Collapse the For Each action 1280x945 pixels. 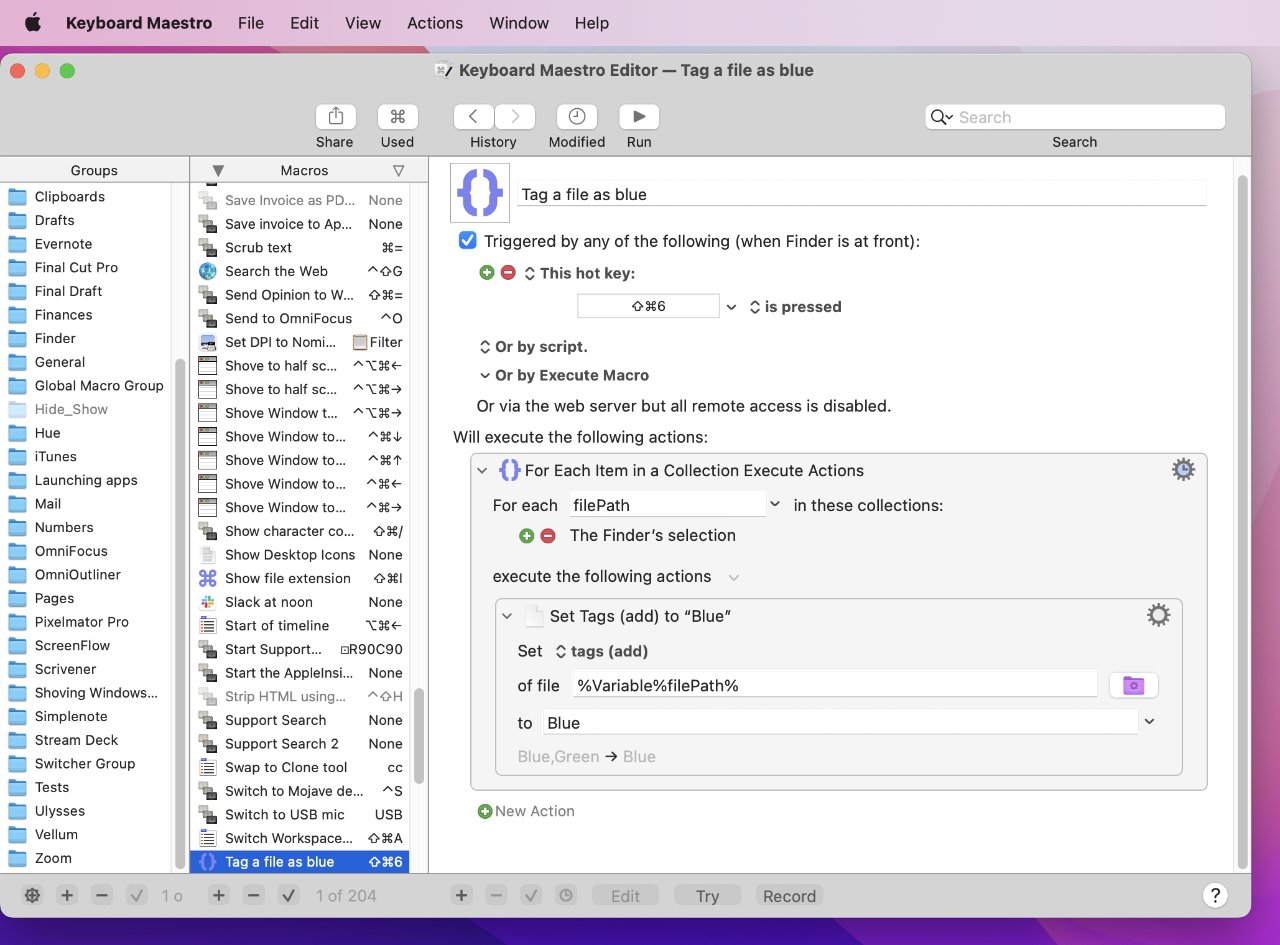pos(482,470)
